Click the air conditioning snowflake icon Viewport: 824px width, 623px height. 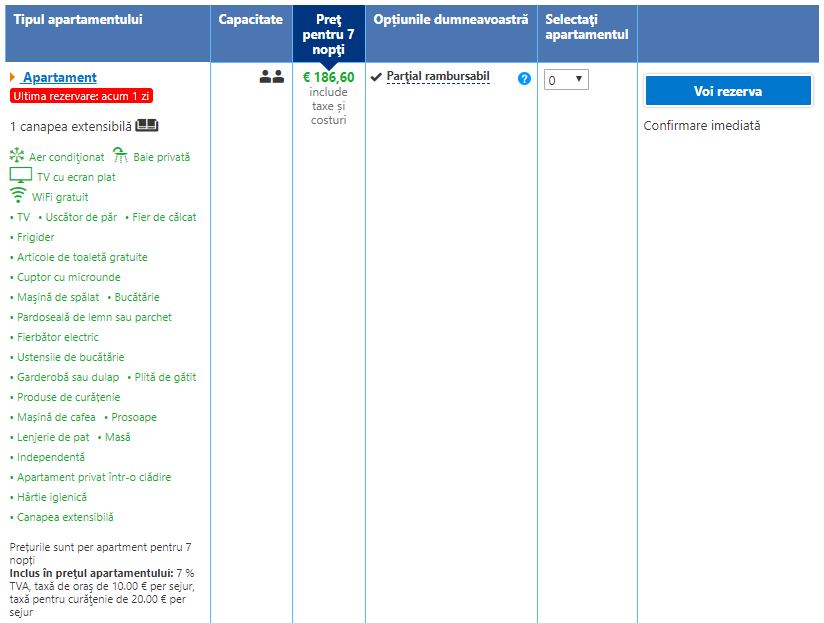(x=17, y=156)
